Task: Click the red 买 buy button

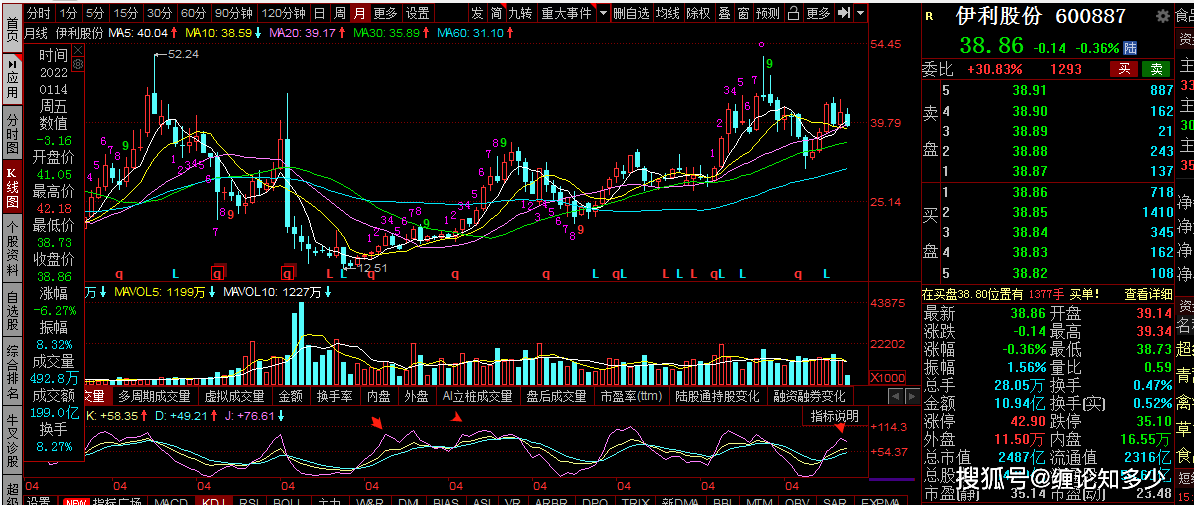Action: pos(1123,69)
